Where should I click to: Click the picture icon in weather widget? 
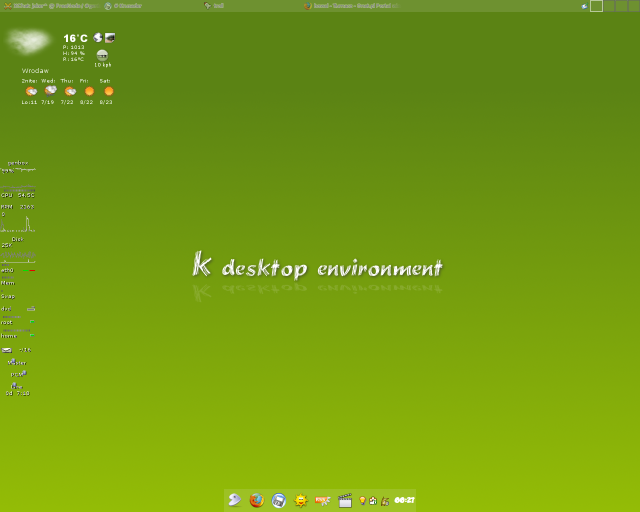110,38
